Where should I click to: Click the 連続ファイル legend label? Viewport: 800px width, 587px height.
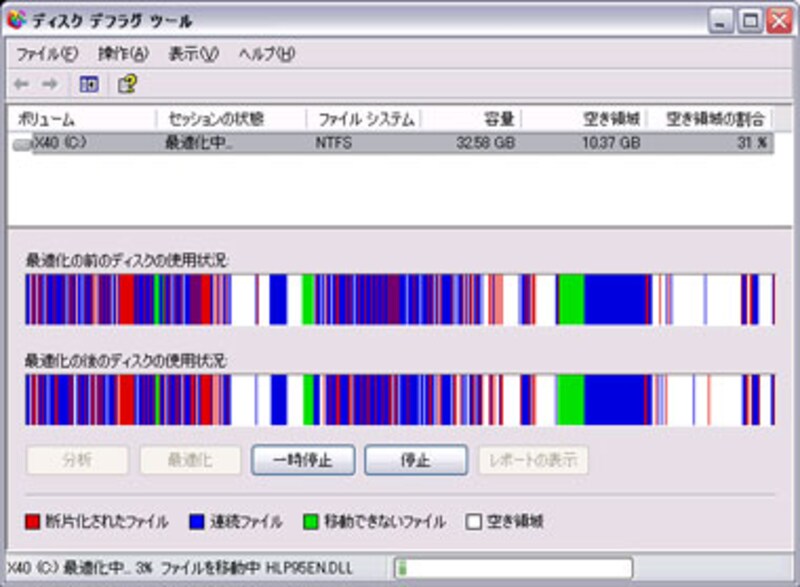point(246,522)
